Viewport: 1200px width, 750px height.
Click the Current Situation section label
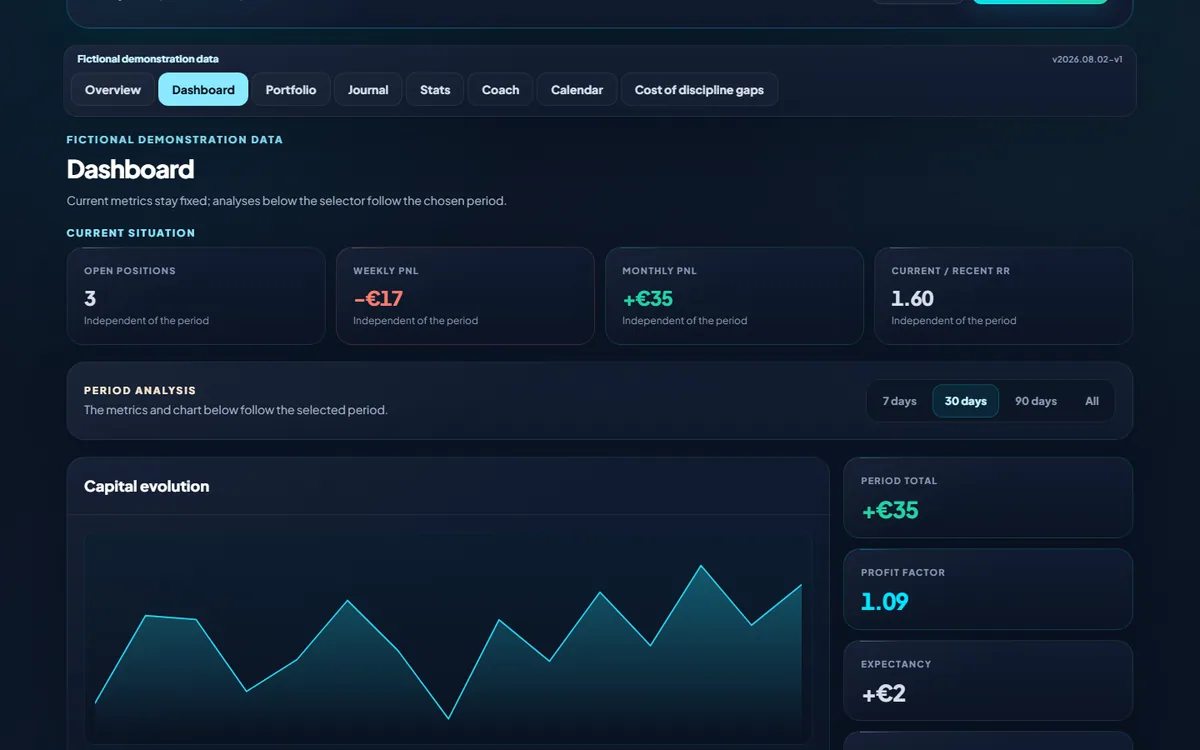[x=131, y=233]
